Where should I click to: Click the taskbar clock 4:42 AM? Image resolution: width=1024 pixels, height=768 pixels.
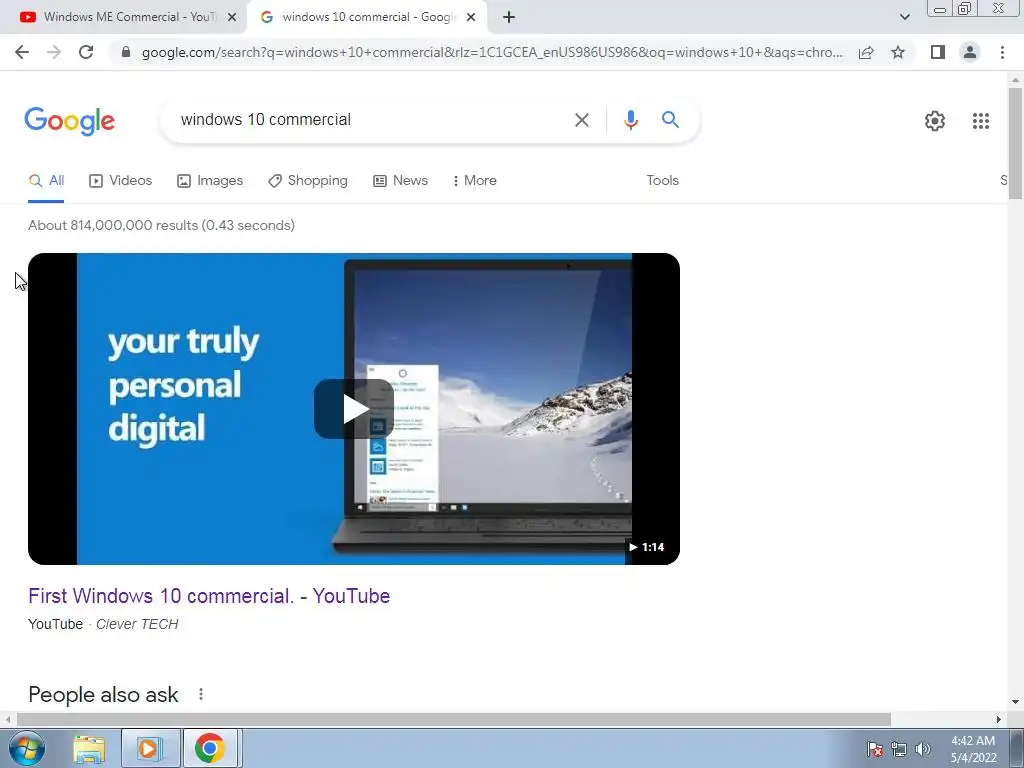click(973, 749)
